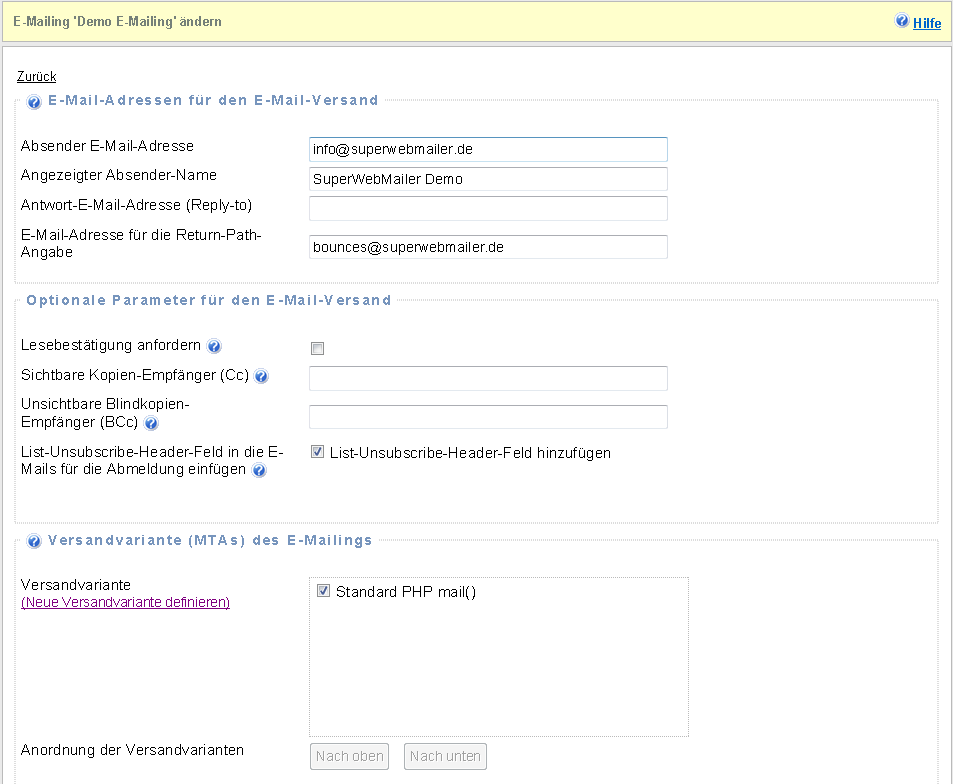Enable the Lesebestätigung anfordern checkbox
Screen dimensions: 953x784
click(x=318, y=348)
